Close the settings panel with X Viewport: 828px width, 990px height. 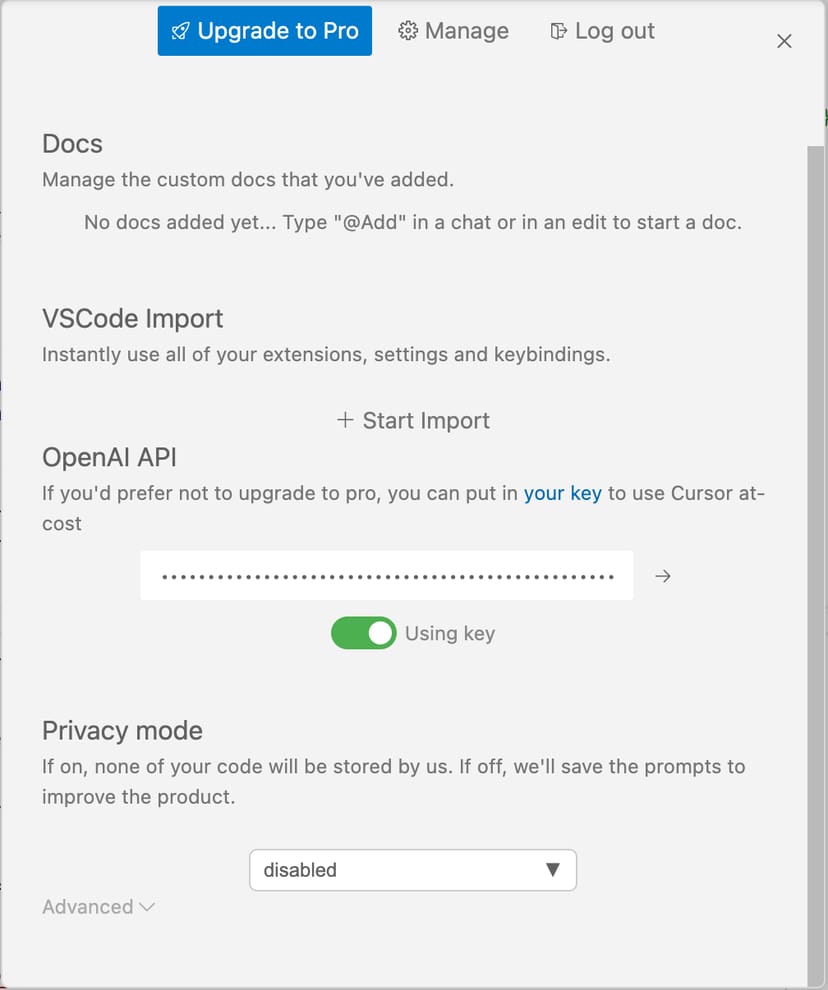click(x=785, y=41)
